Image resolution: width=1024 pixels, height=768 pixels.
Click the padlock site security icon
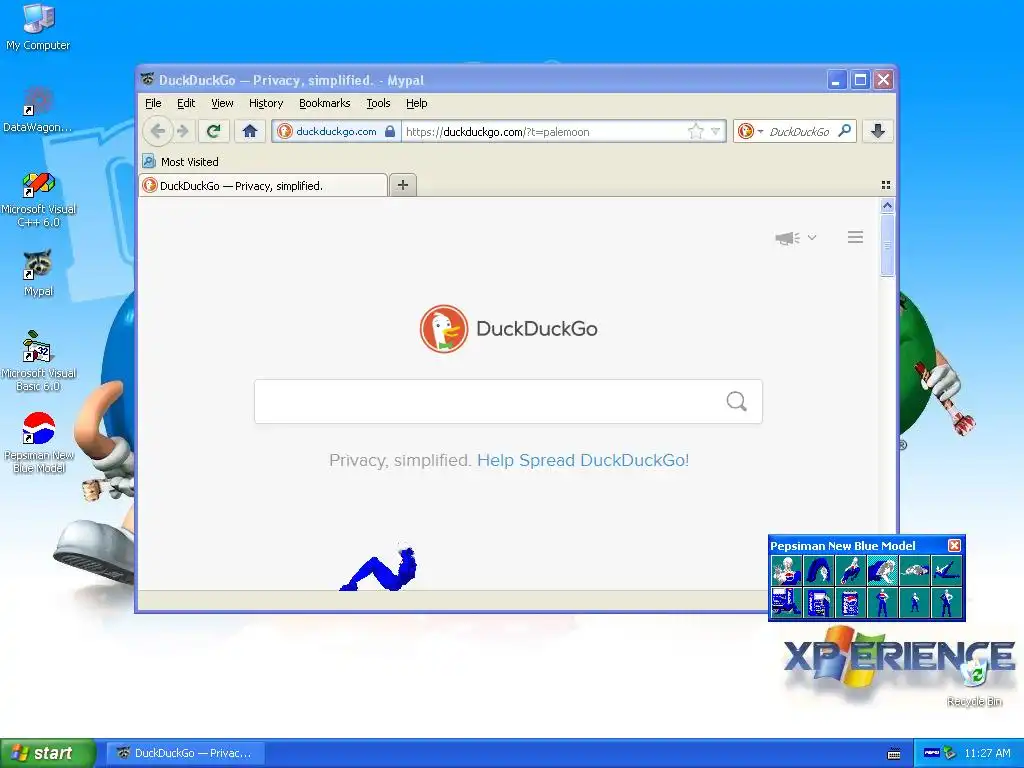coord(390,131)
